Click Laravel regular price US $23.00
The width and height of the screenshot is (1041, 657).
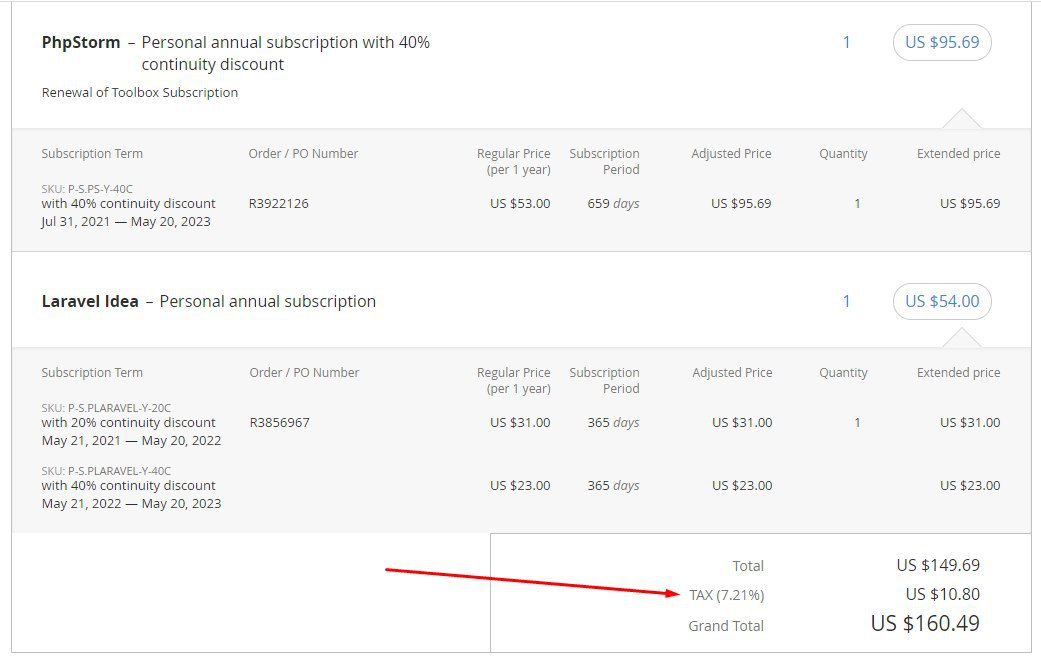click(520, 486)
